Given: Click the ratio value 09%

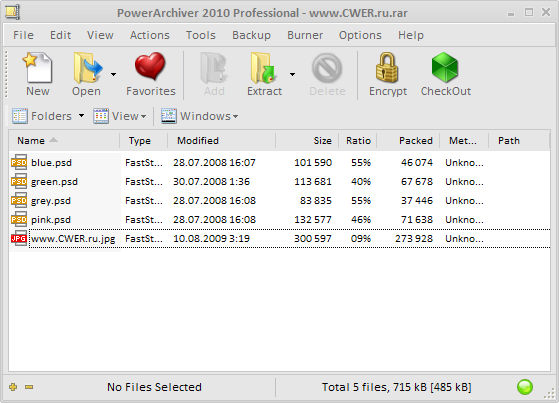Looking at the screenshot, I should click(x=361, y=238).
